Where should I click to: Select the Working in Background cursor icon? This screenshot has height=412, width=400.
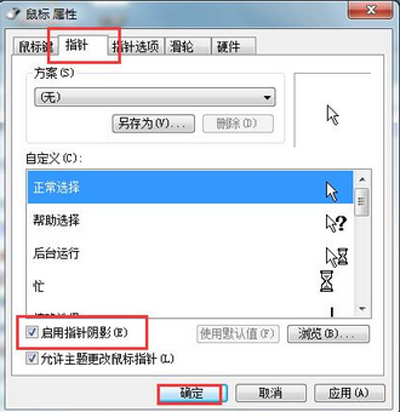[336, 257]
